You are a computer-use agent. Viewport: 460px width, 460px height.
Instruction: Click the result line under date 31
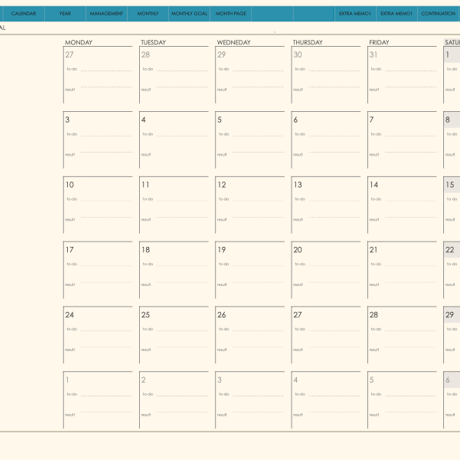click(x=410, y=87)
